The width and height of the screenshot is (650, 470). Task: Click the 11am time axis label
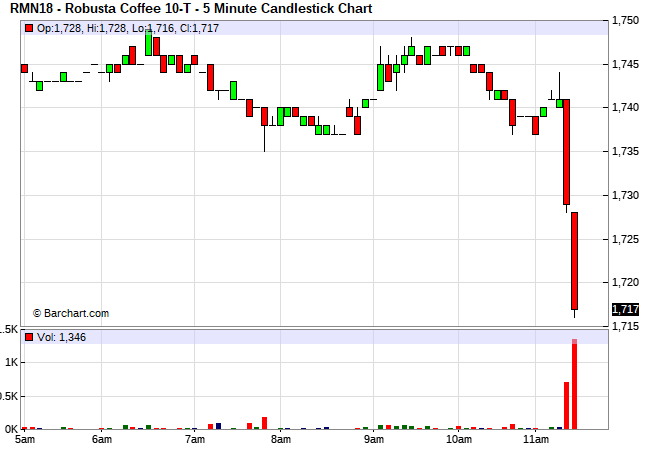(x=536, y=439)
